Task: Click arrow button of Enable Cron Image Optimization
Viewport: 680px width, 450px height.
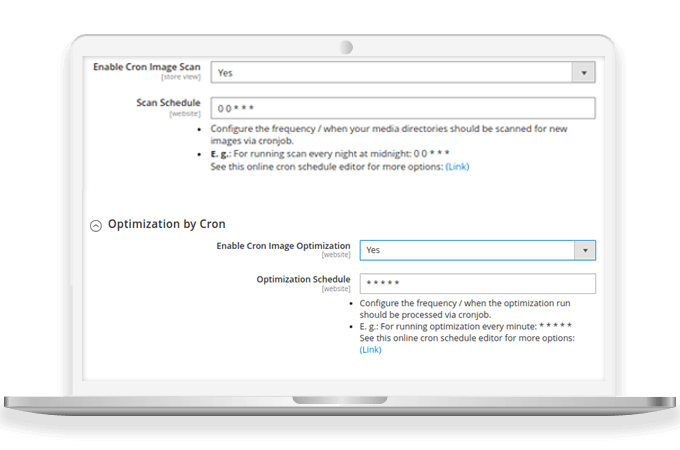Action: 584,250
